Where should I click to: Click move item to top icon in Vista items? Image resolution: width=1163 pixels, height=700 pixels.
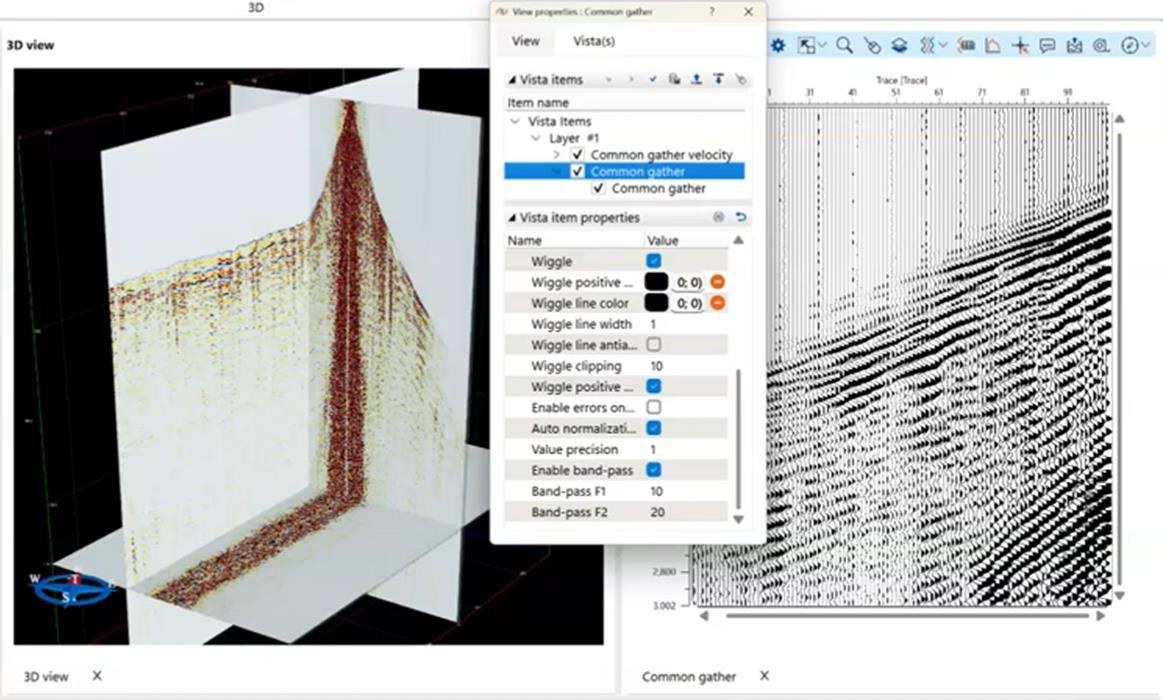[x=718, y=79]
